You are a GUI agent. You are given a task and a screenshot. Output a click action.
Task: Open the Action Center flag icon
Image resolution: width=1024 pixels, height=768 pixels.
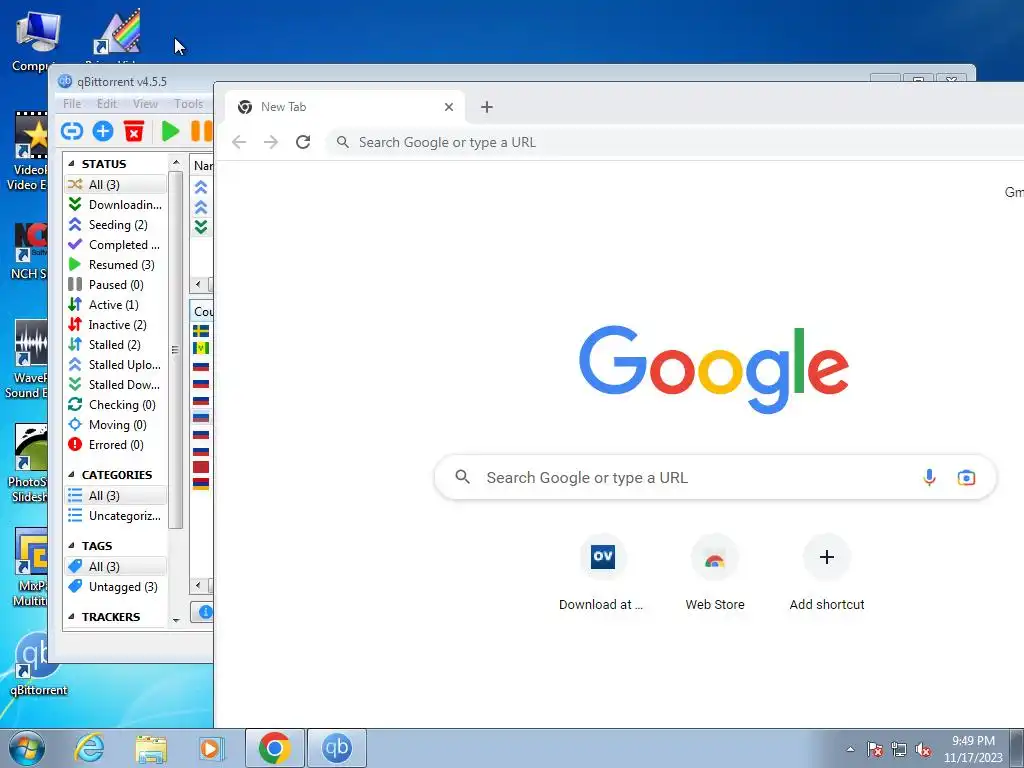pyautogui.click(x=875, y=749)
